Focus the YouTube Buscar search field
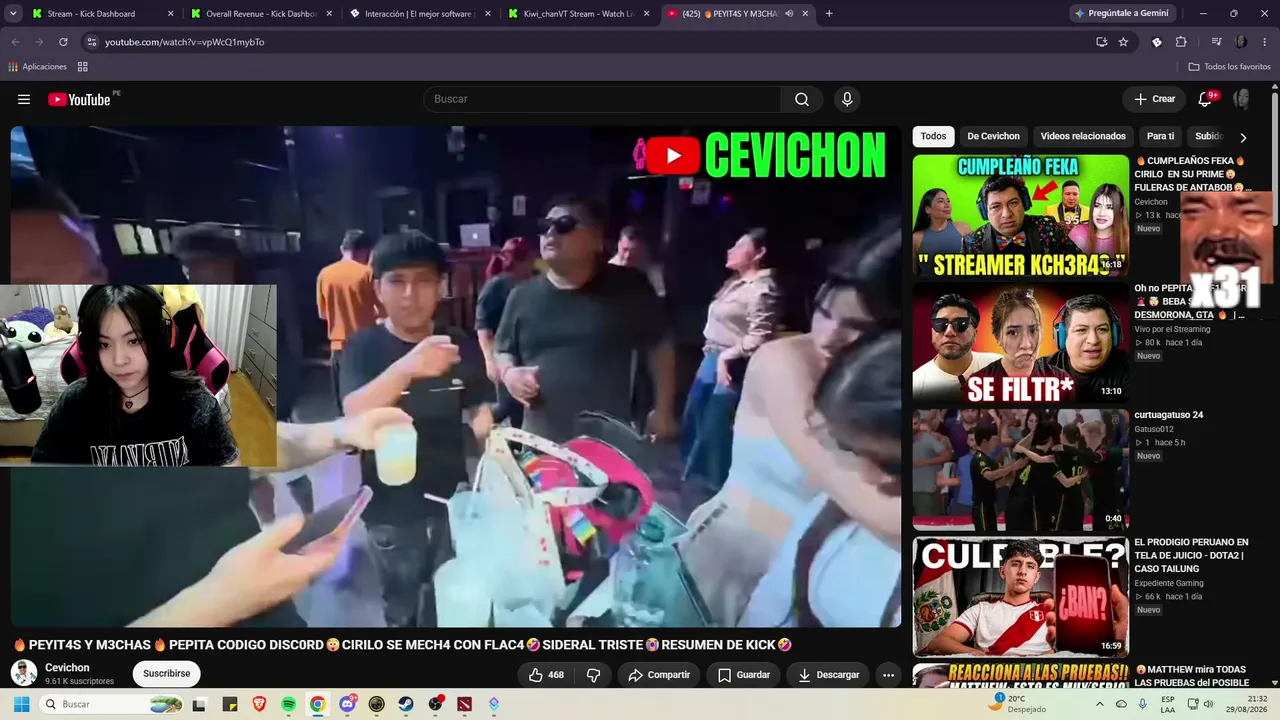This screenshot has height=720, width=1280. tap(602, 99)
